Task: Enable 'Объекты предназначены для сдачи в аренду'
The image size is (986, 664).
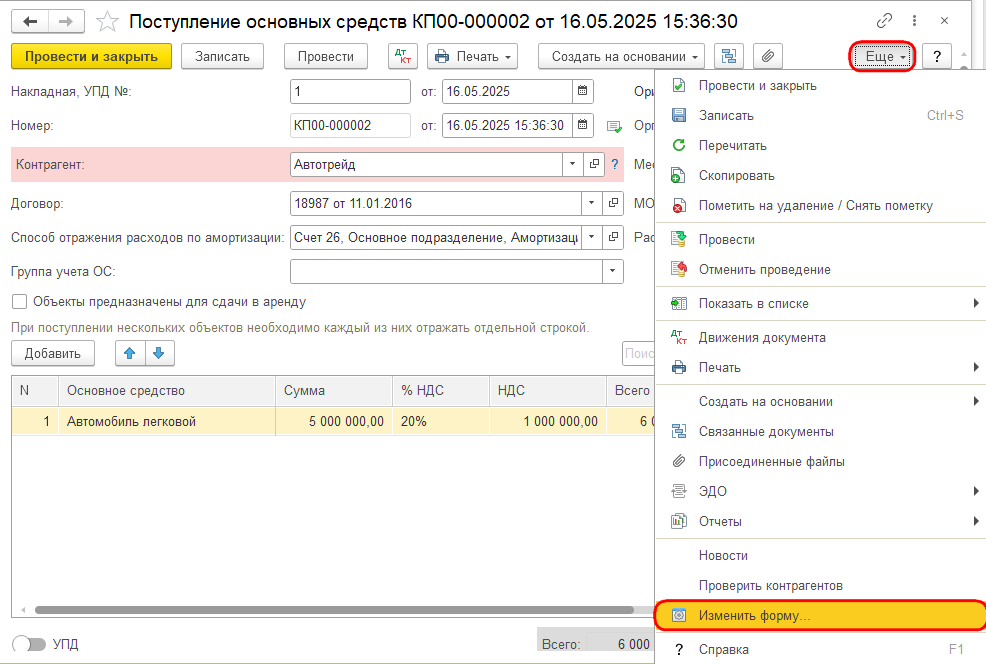Action: click(x=19, y=302)
